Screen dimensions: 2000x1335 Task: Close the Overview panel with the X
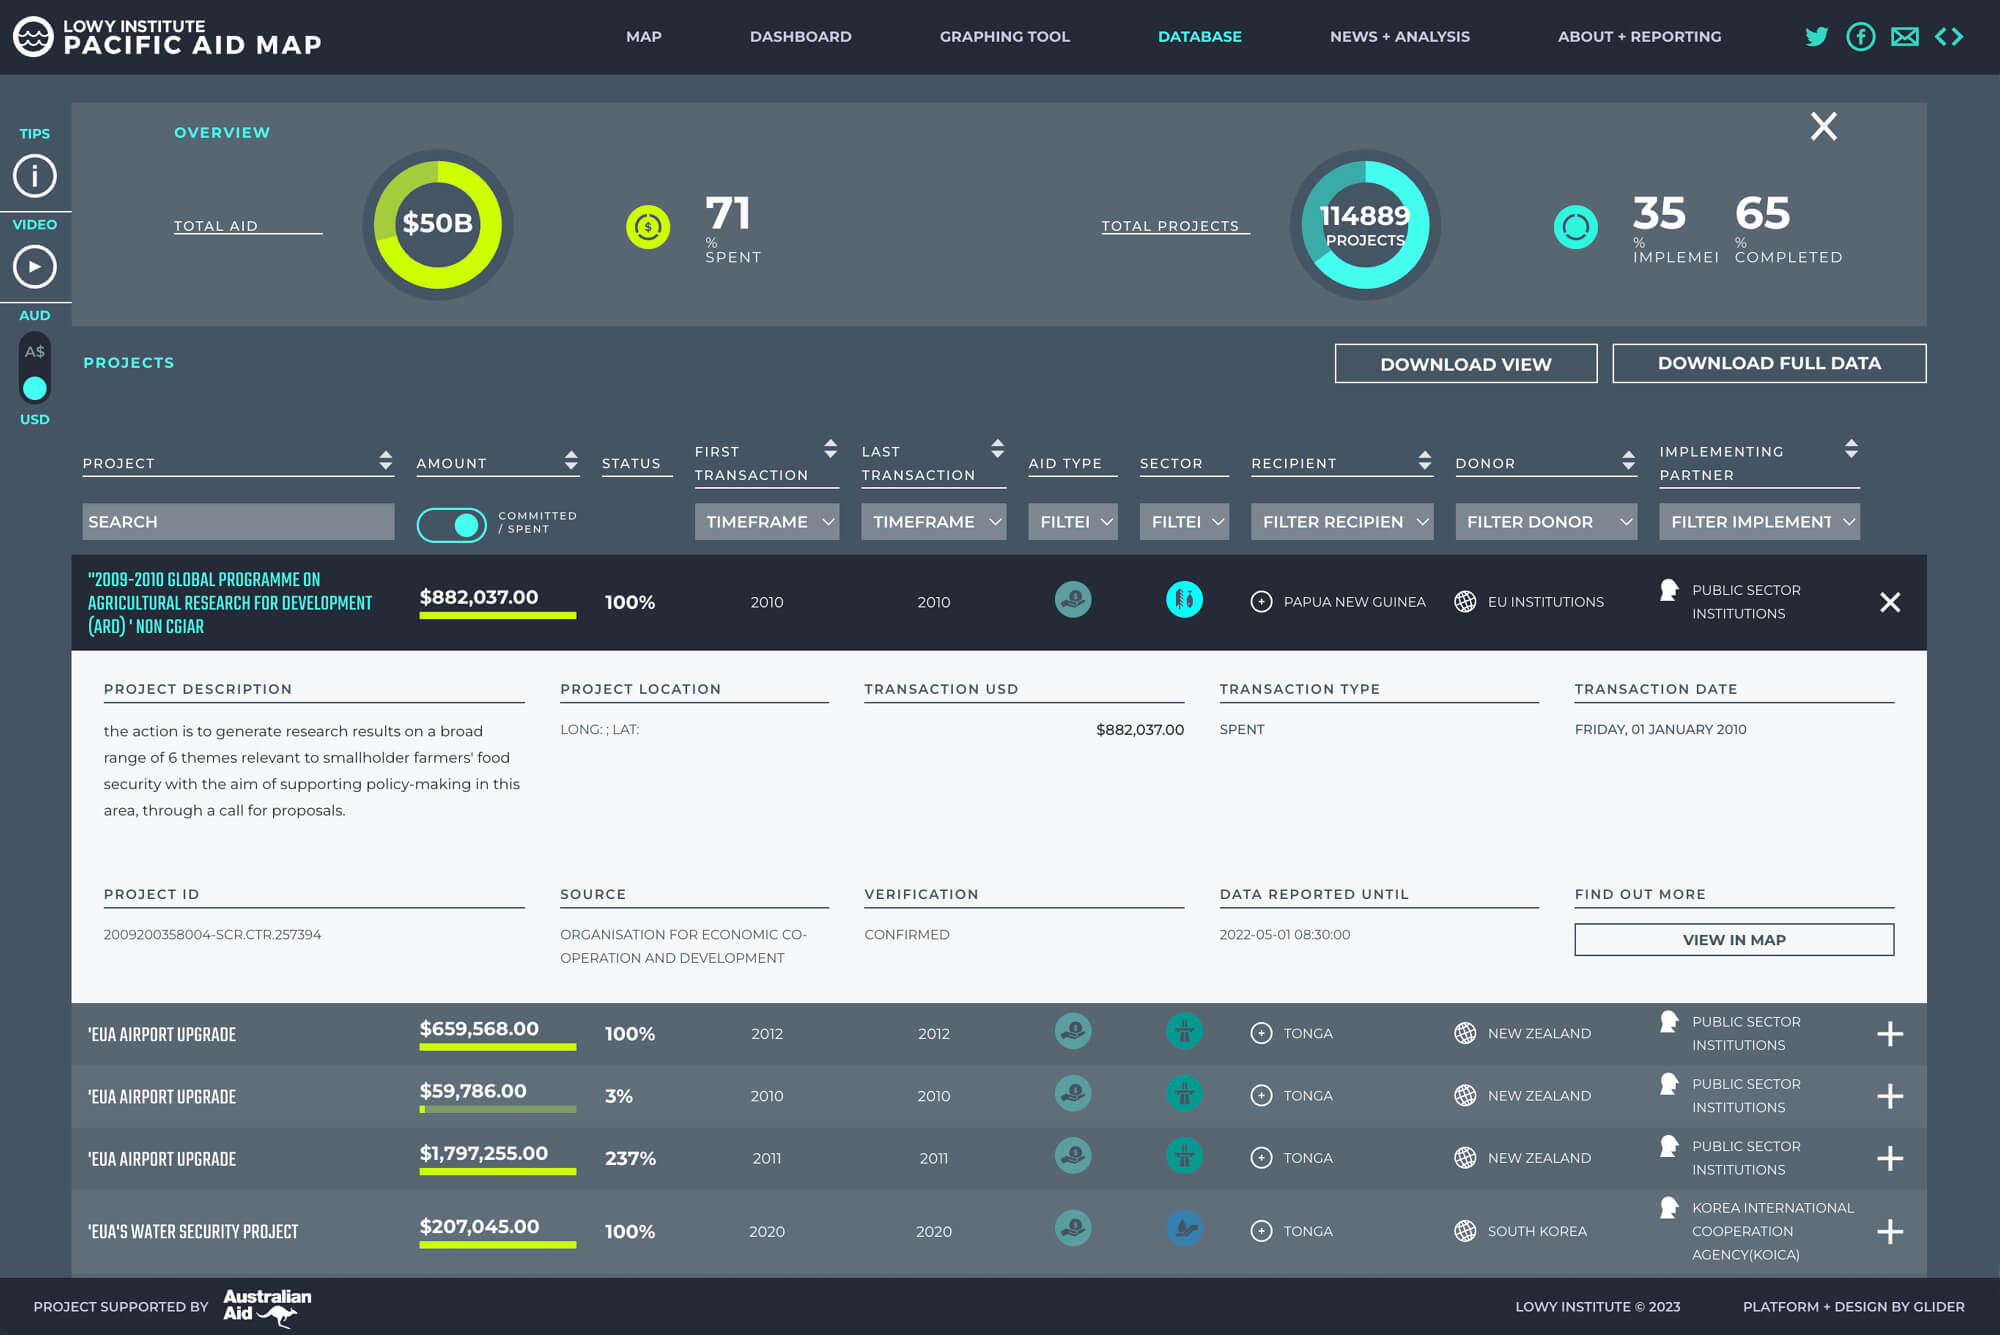[1824, 126]
